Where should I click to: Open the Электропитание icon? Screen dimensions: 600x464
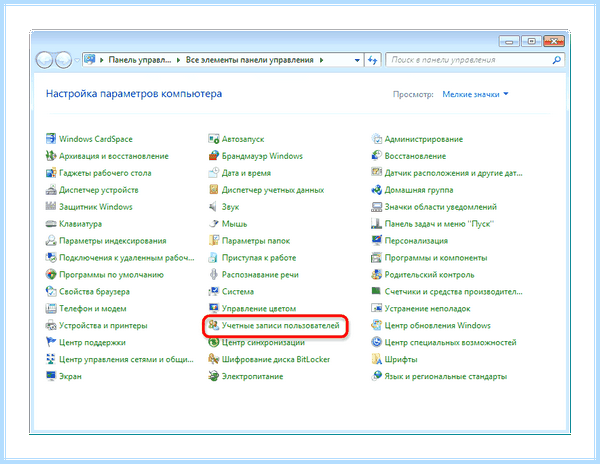pos(214,376)
